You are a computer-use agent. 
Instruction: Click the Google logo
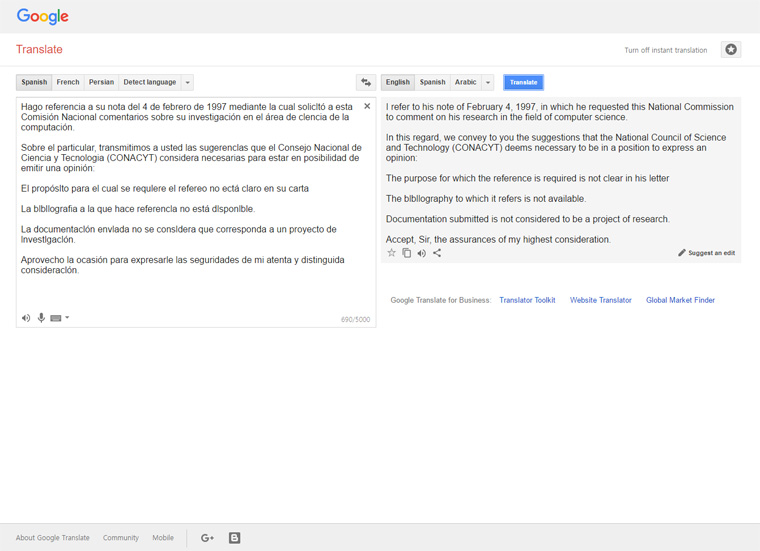[x=43, y=16]
